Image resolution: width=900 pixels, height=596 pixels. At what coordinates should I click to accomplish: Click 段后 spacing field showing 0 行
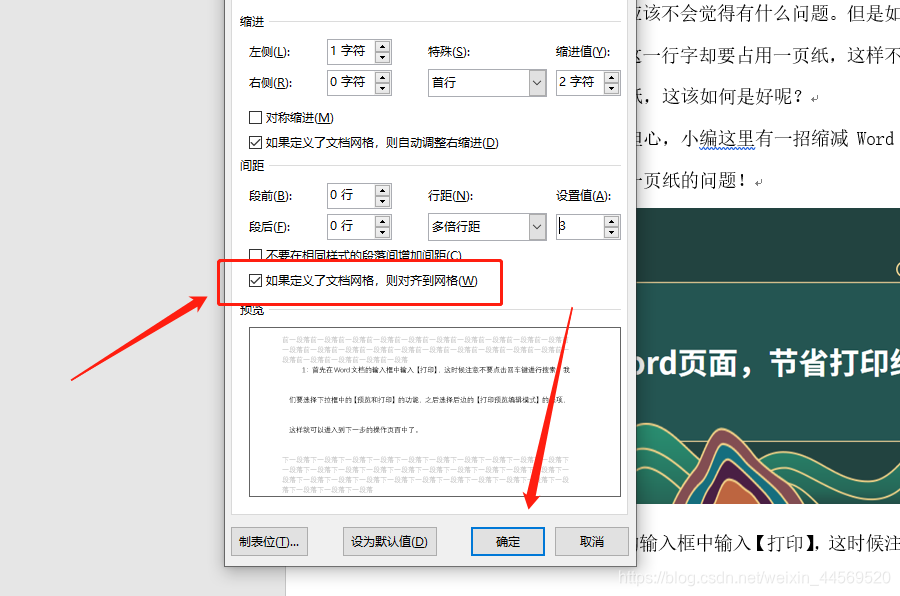351,227
